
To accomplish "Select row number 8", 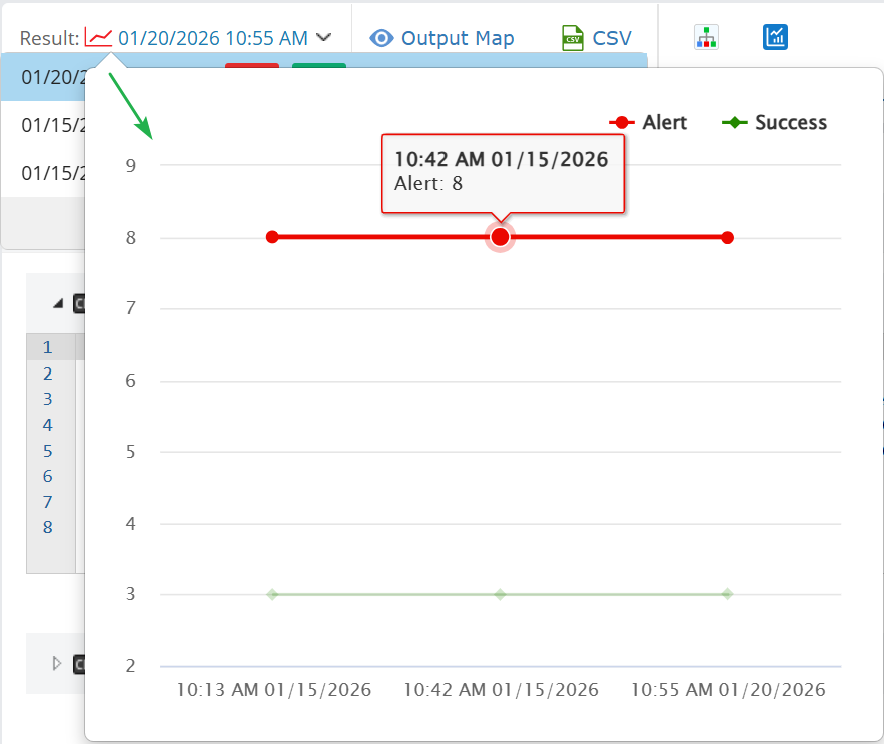I will point(47,527).
